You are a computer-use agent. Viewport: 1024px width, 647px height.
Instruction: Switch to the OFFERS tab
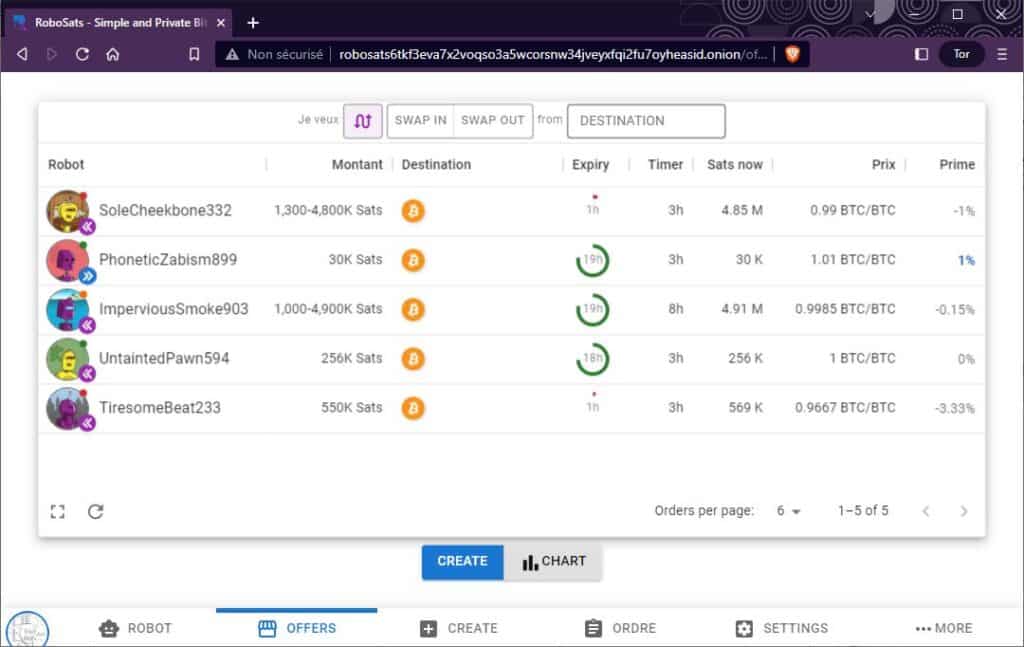pos(296,628)
